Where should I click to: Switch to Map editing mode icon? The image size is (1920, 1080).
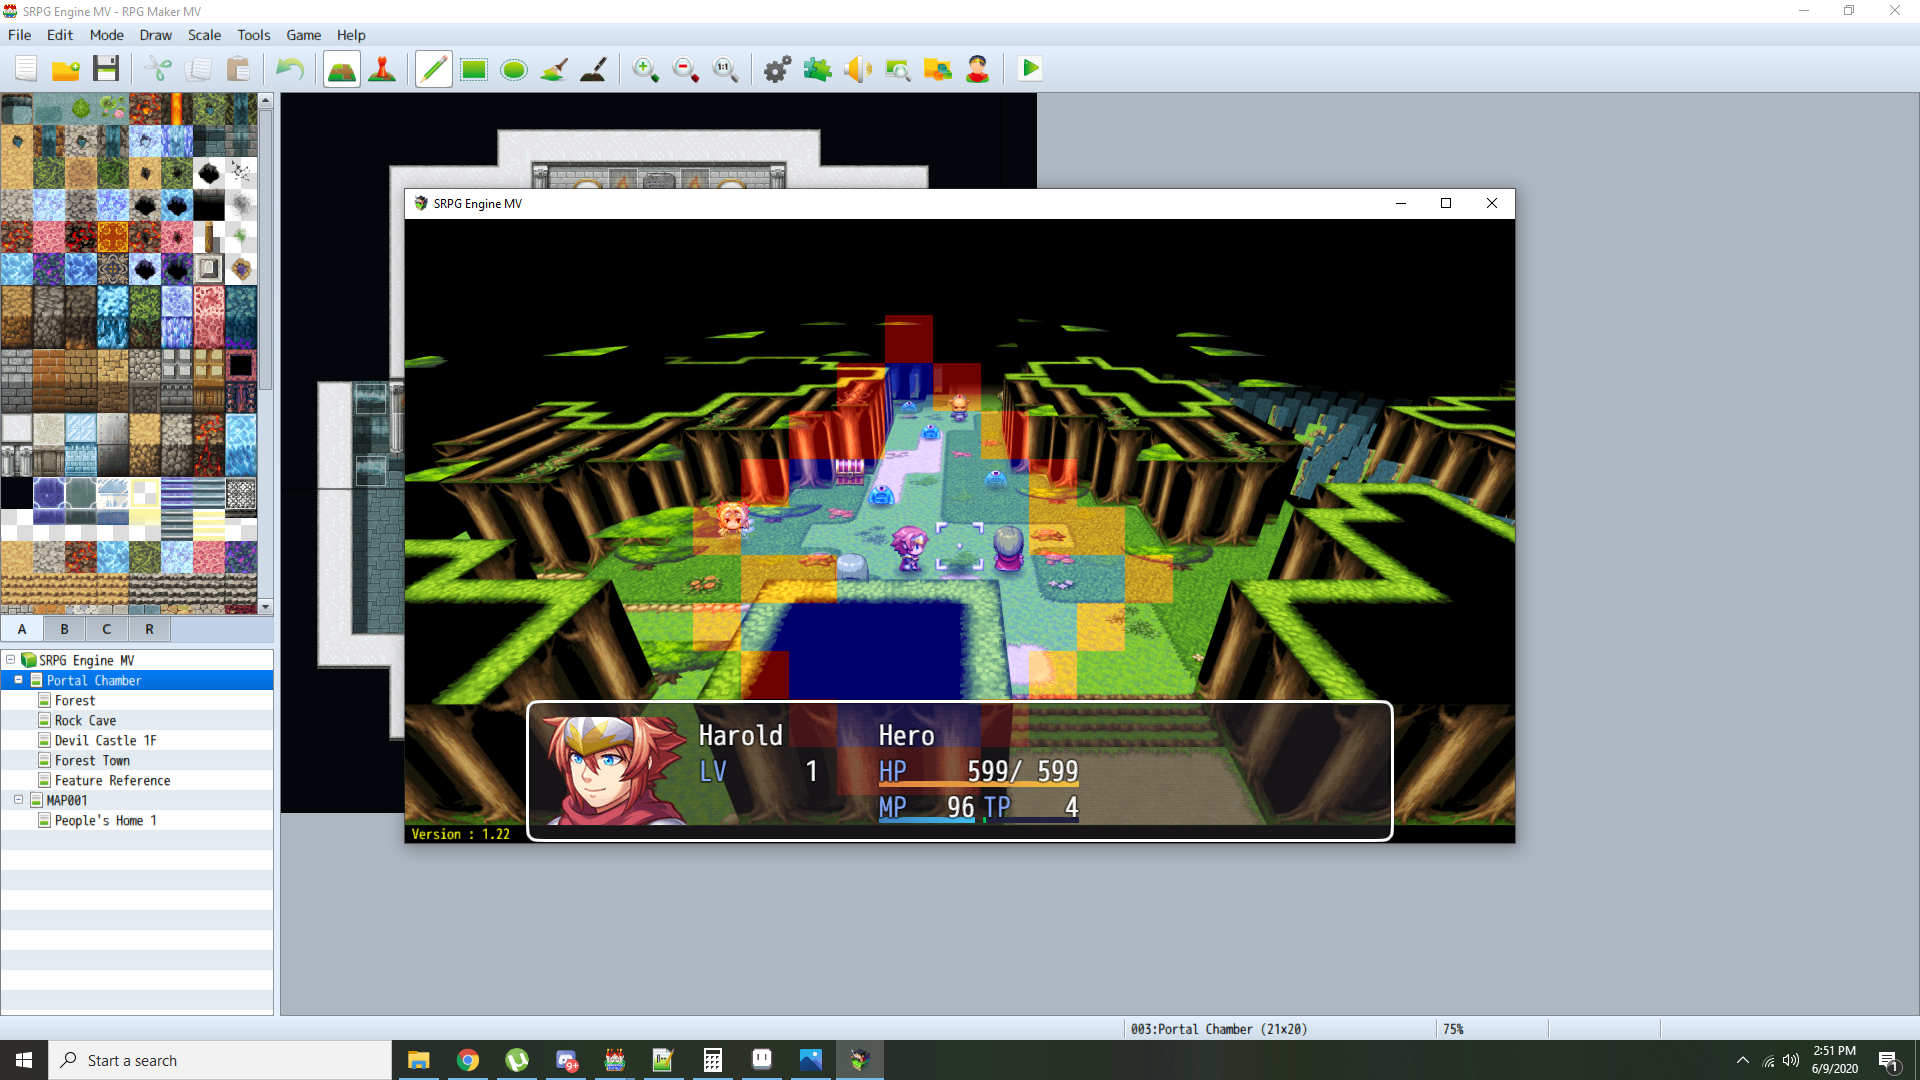point(342,69)
